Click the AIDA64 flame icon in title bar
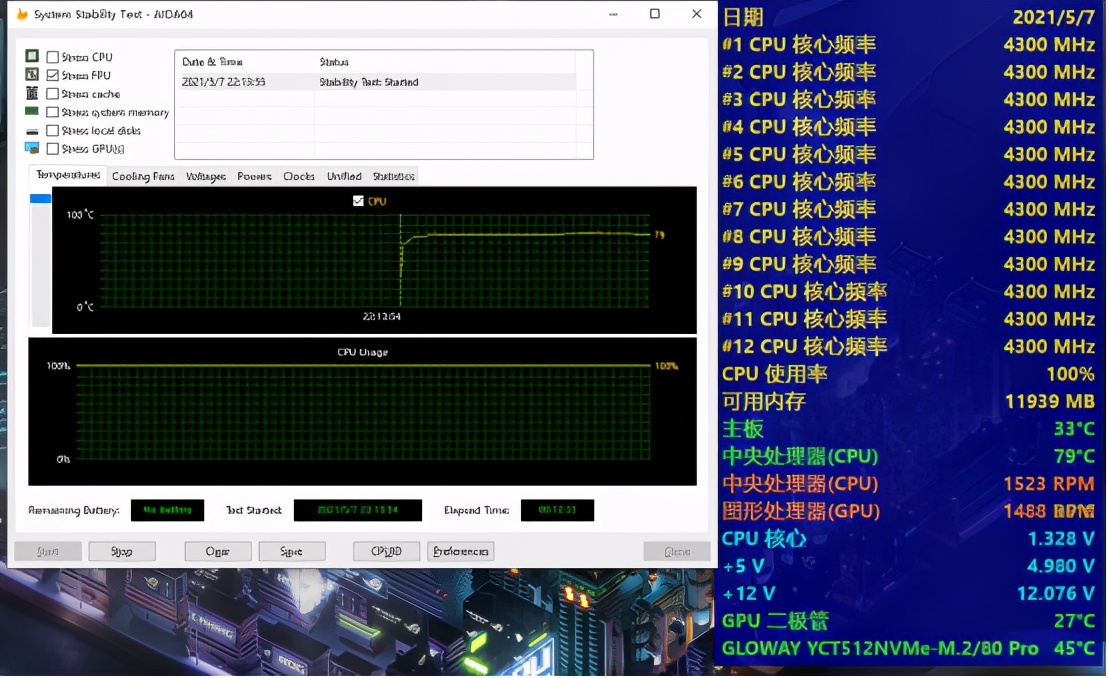Image resolution: width=1108 pixels, height=678 pixels. (23, 13)
